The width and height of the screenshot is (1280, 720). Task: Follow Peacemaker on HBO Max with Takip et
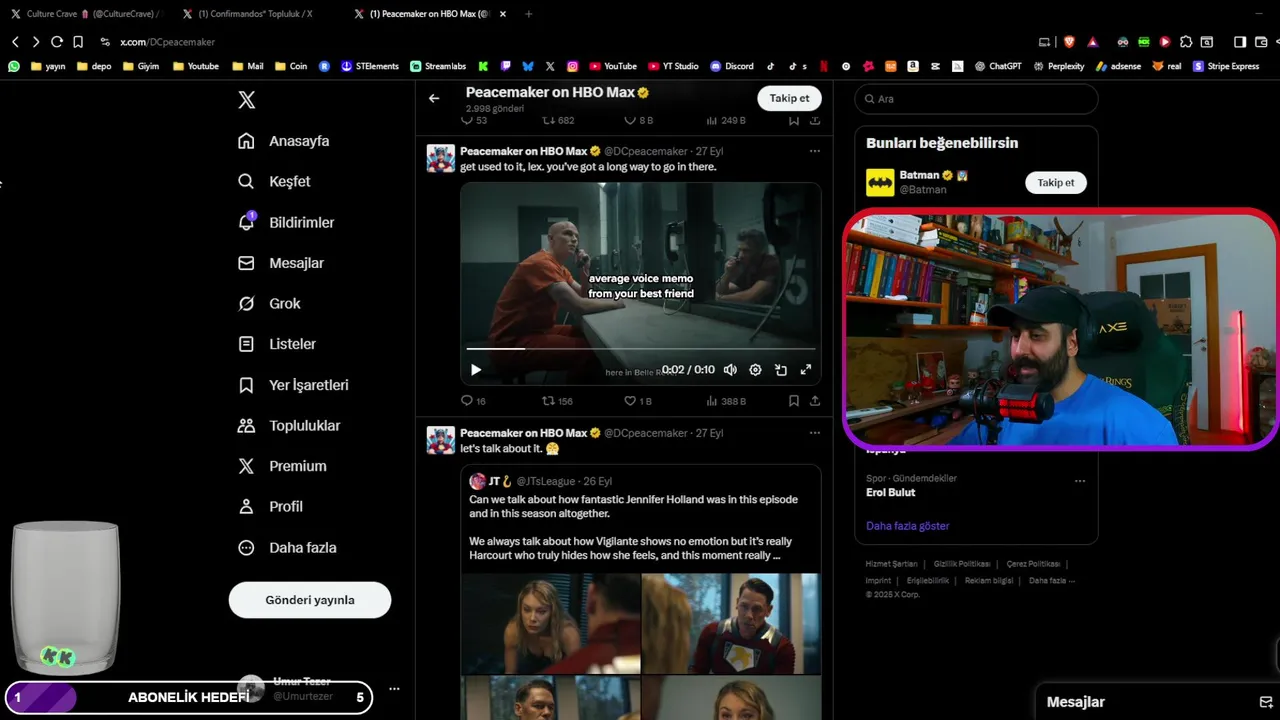(789, 98)
